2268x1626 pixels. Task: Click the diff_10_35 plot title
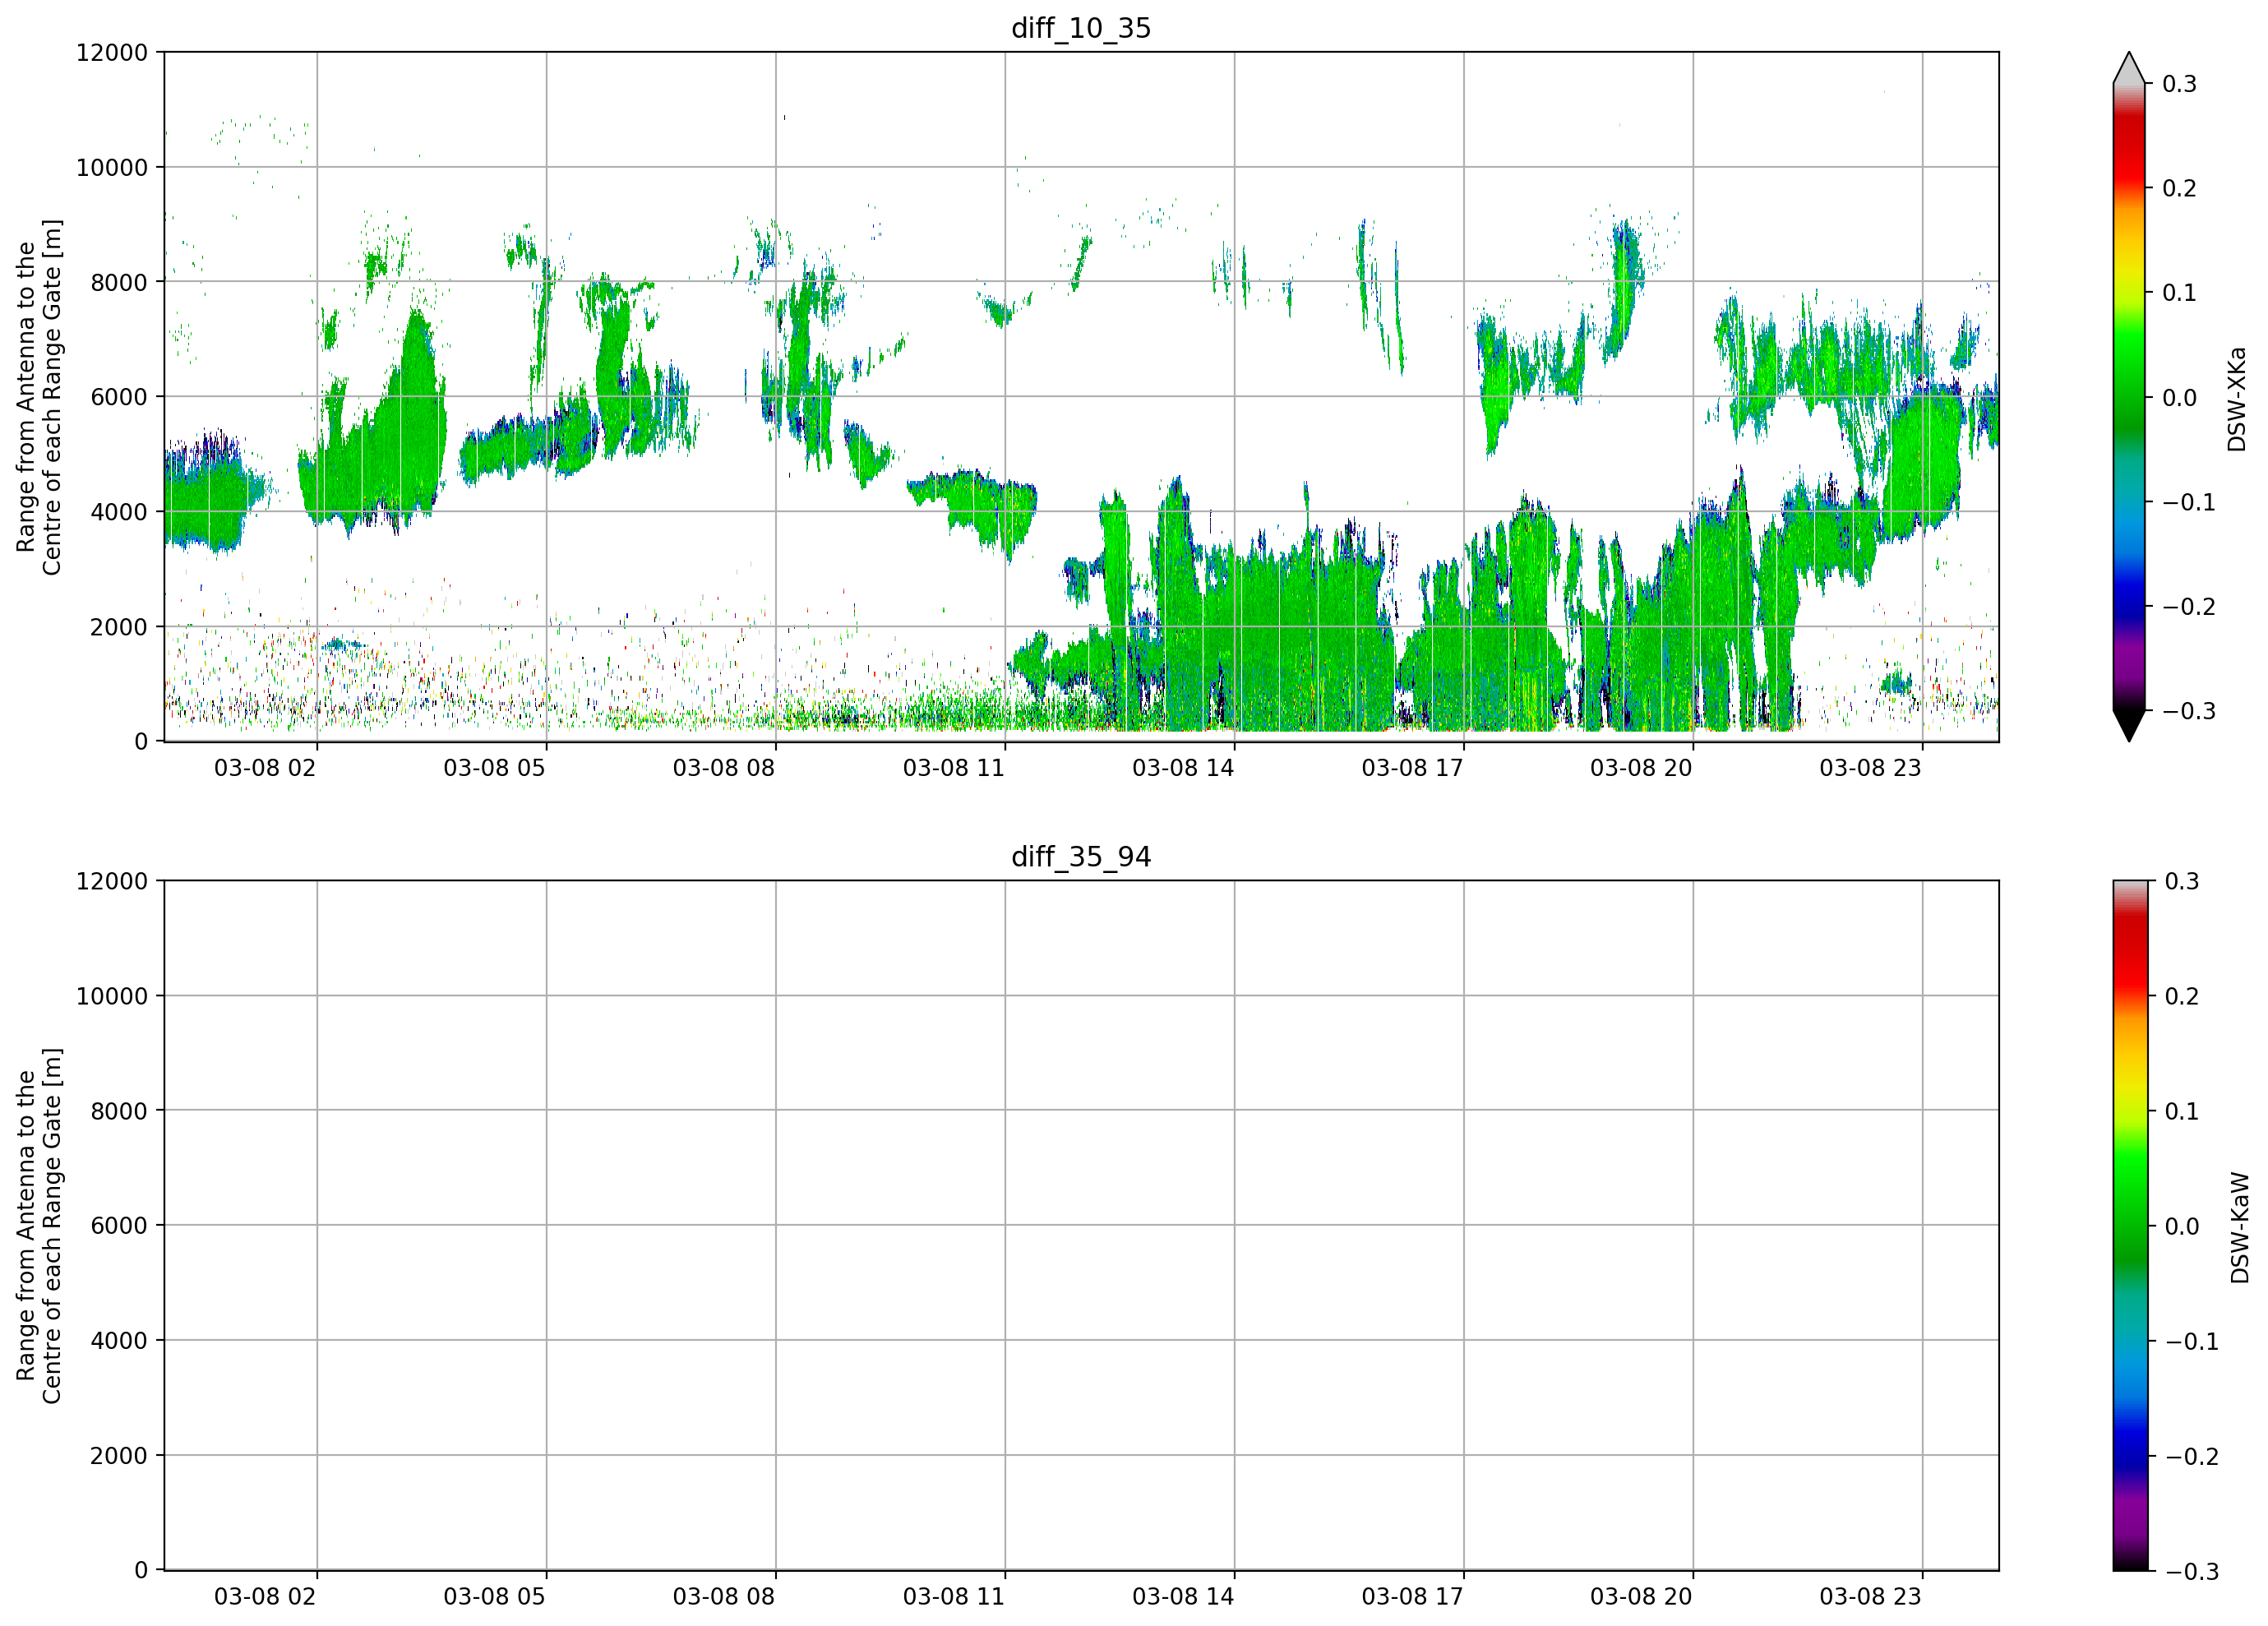click(1081, 28)
